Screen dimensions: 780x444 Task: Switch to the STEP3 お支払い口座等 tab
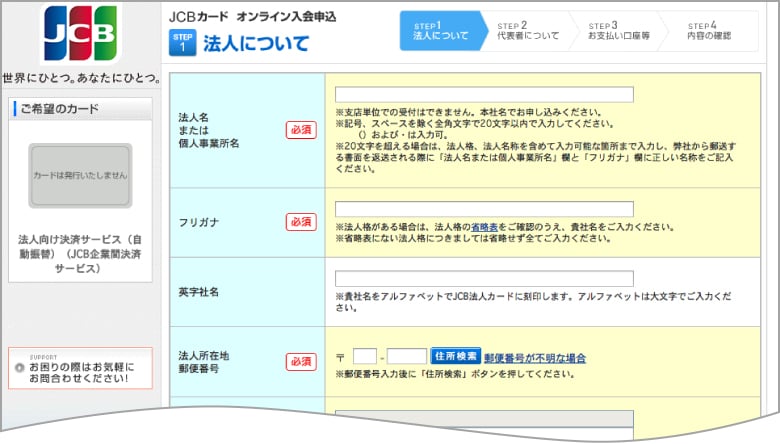coord(618,31)
